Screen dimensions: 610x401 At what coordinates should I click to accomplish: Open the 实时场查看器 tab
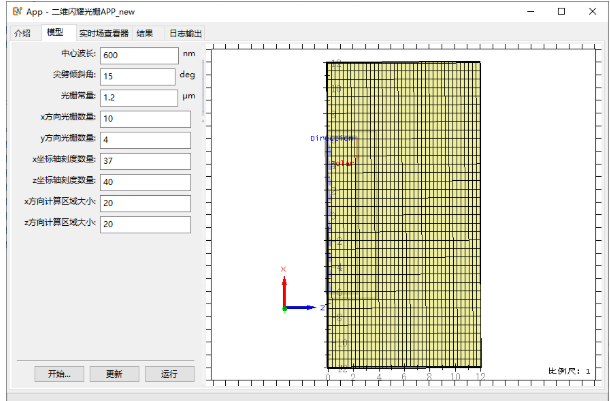pos(103,33)
